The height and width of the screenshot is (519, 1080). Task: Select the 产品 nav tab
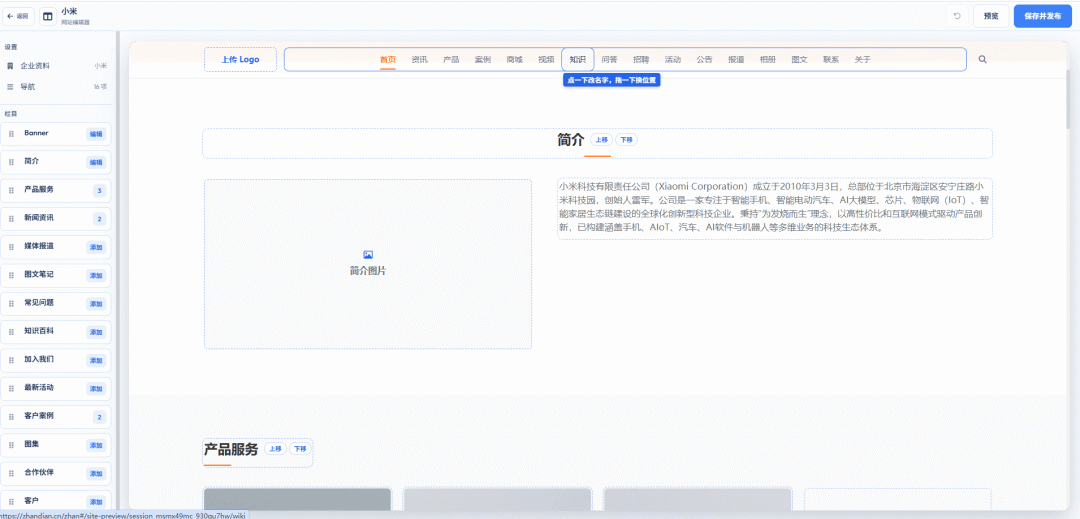[451, 60]
